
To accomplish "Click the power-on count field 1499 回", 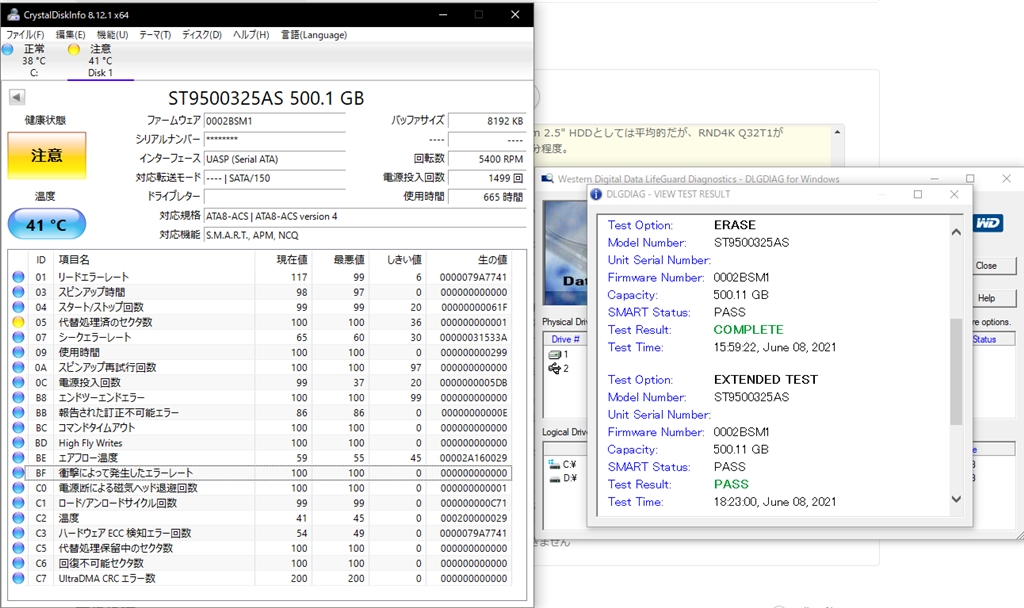I will point(487,178).
